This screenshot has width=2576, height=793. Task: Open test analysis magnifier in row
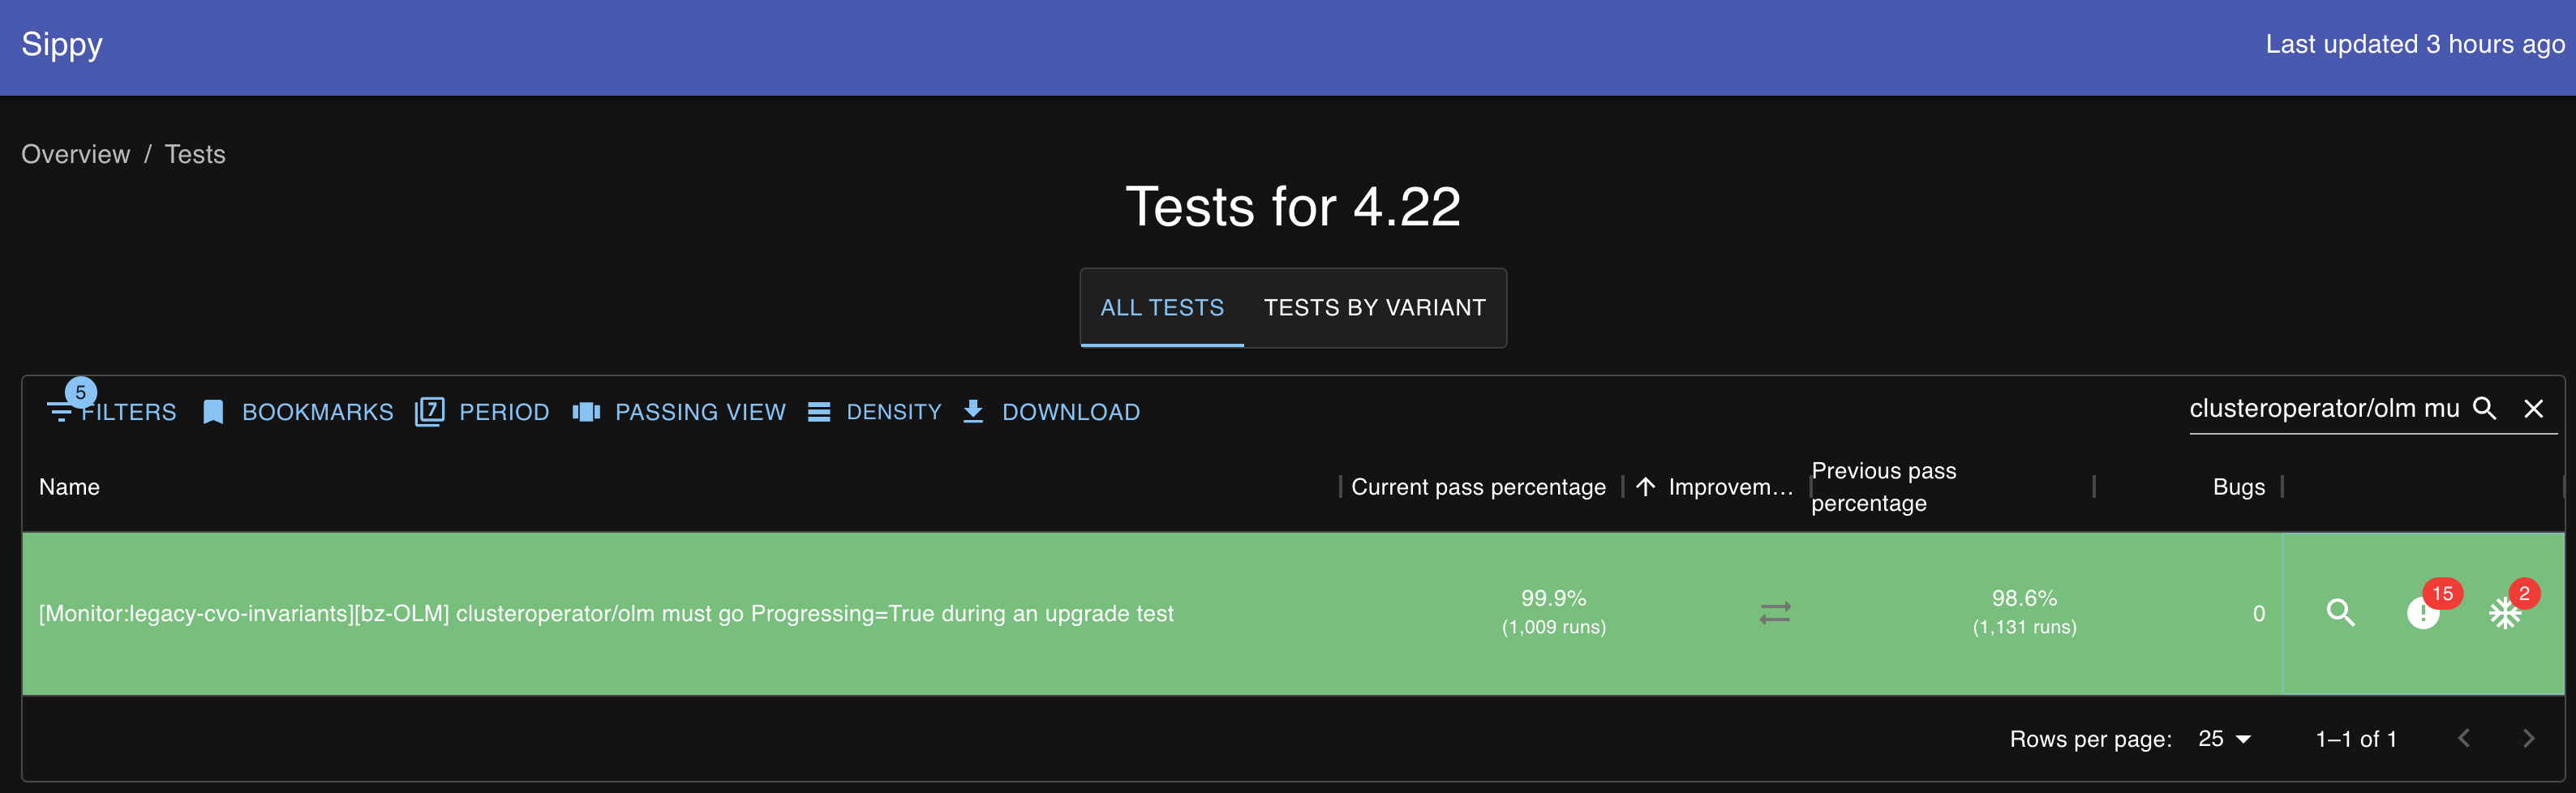pyautogui.click(x=2340, y=613)
